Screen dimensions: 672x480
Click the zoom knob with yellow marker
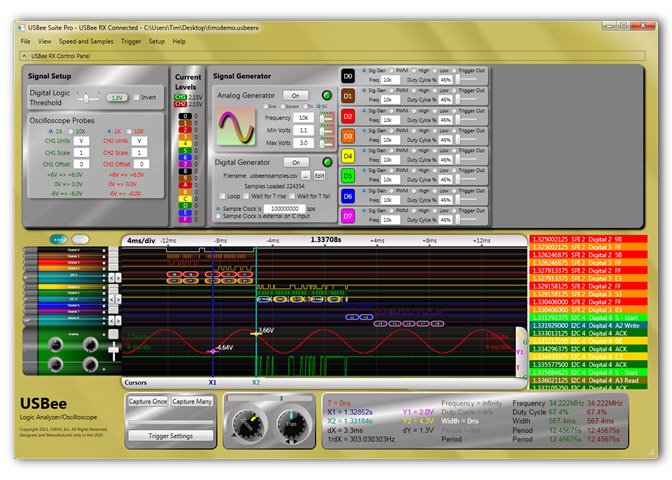tap(247, 424)
